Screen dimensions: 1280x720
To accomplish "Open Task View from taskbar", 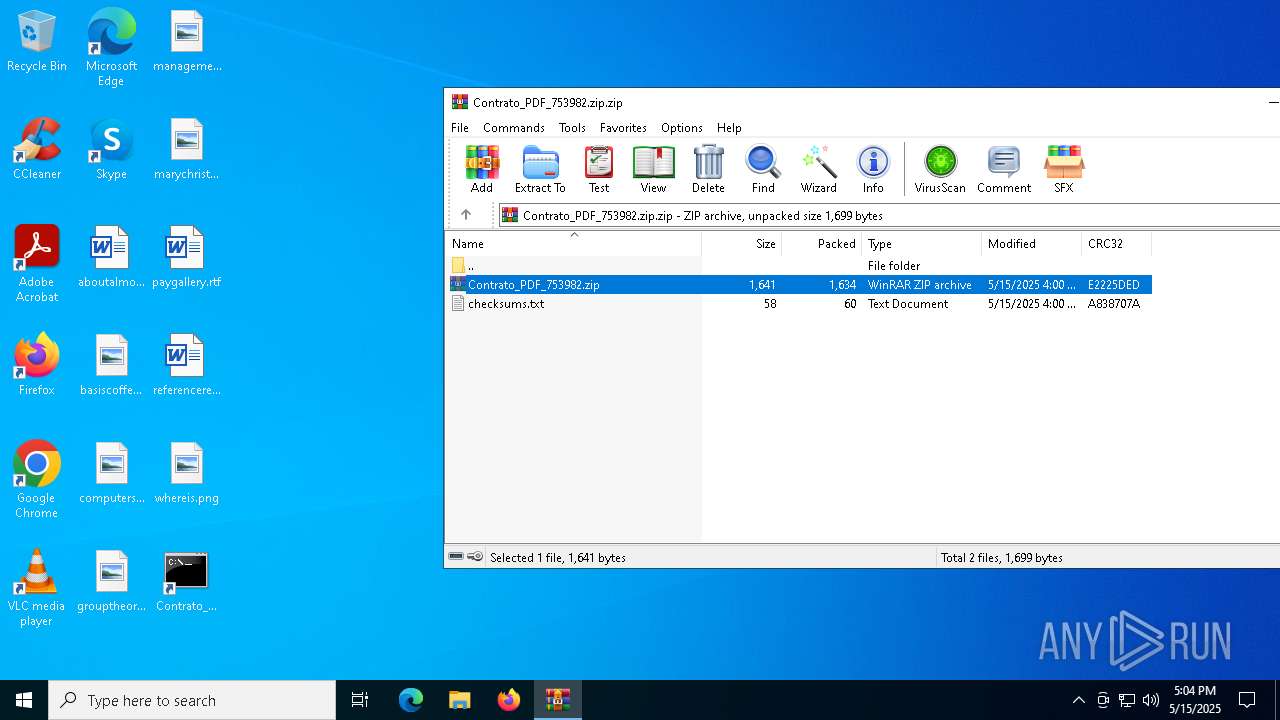I will pos(360,700).
